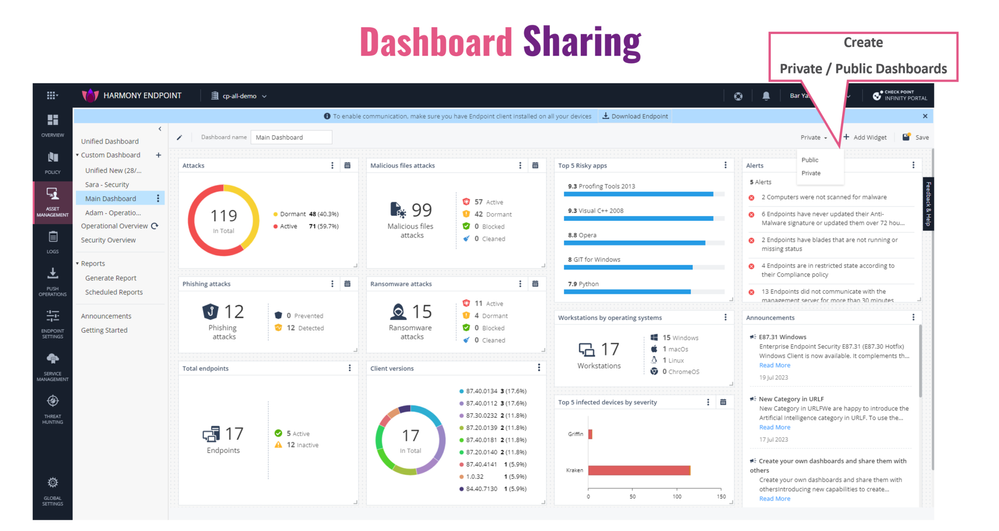The image size is (999, 531).
Task: Select Public from the visibility menu
Action: coord(809,160)
